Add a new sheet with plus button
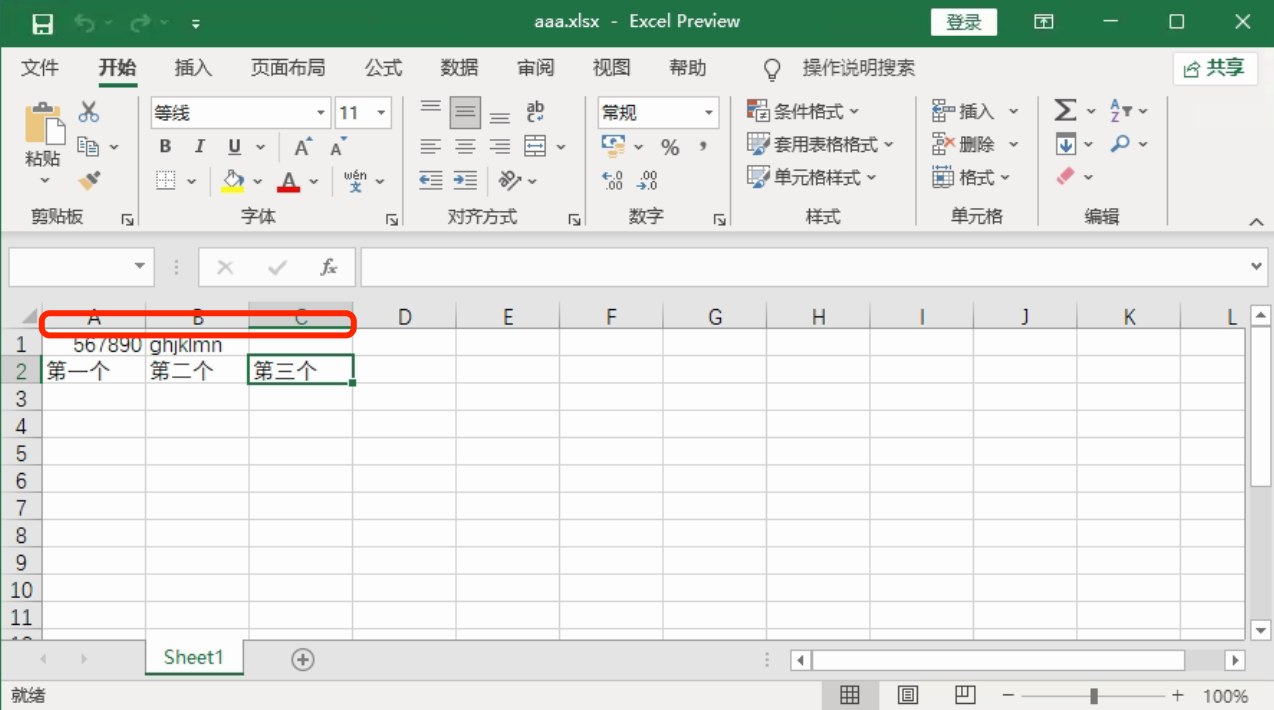1274x710 pixels. click(x=302, y=659)
